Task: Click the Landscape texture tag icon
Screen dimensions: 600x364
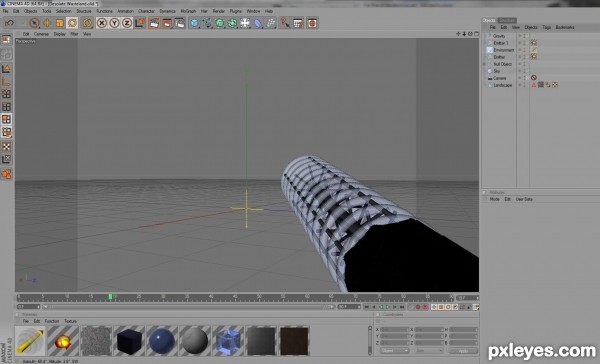Action: click(x=541, y=85)
